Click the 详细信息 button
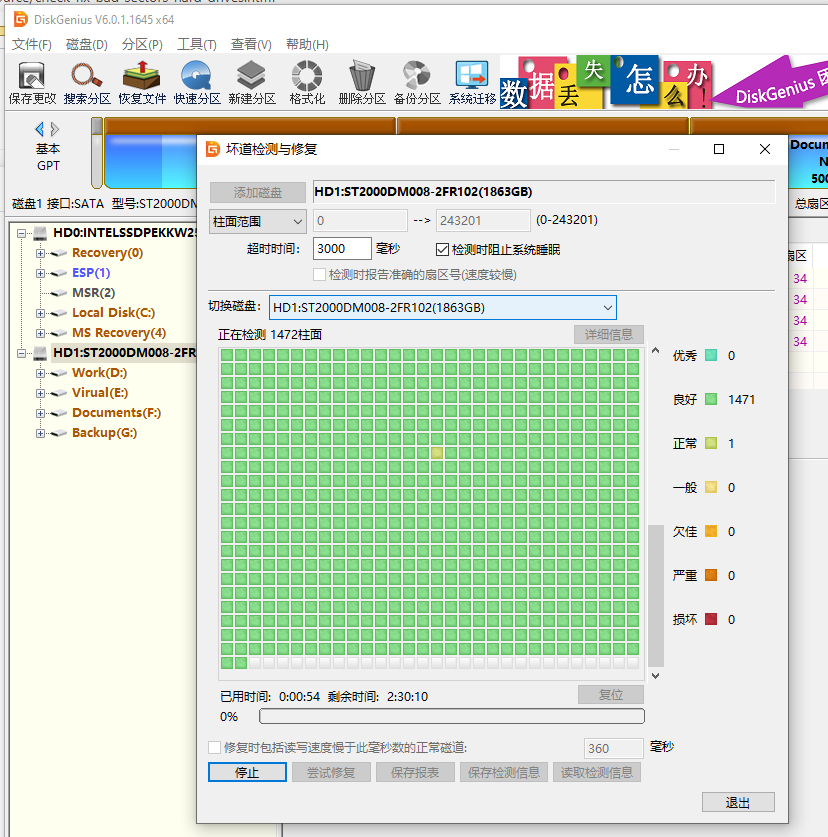The height and width of the screenshot is (837, 828). point(609,335)
